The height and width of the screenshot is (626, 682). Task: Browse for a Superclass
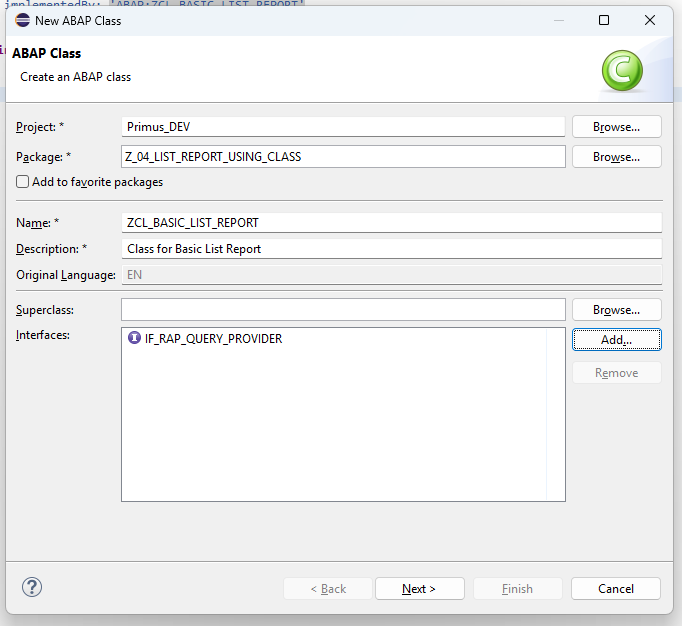[x=617, y=310]
